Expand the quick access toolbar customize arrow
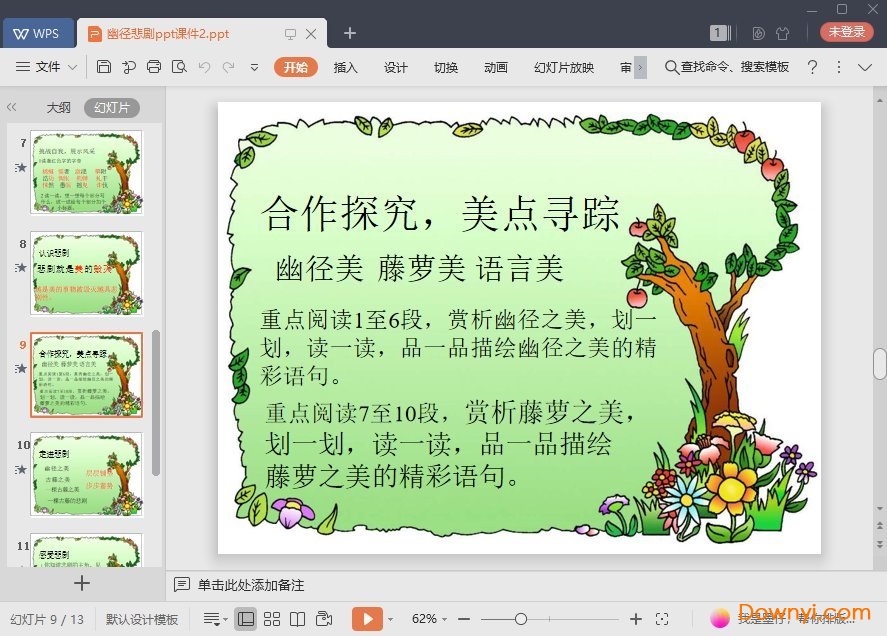Screen dimensions: 887x636 tap(254, 67)
